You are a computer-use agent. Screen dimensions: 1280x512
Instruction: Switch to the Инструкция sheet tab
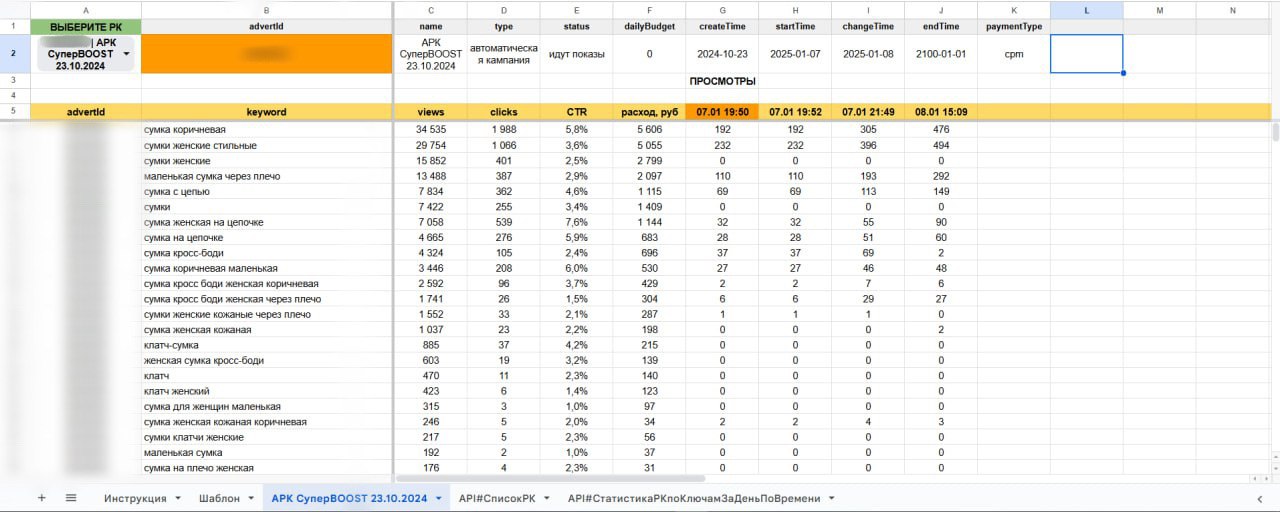coord(135,498)
